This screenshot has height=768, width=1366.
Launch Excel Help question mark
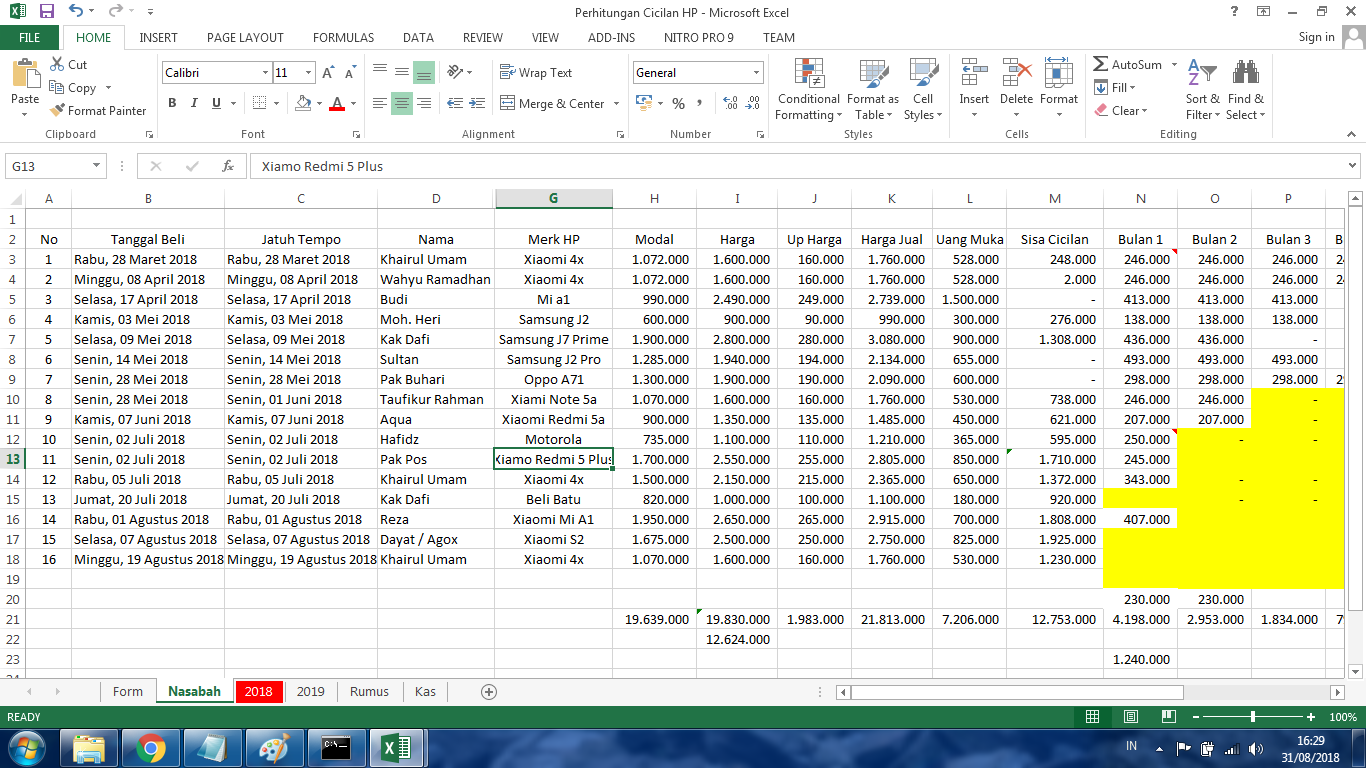(1235, 11)
